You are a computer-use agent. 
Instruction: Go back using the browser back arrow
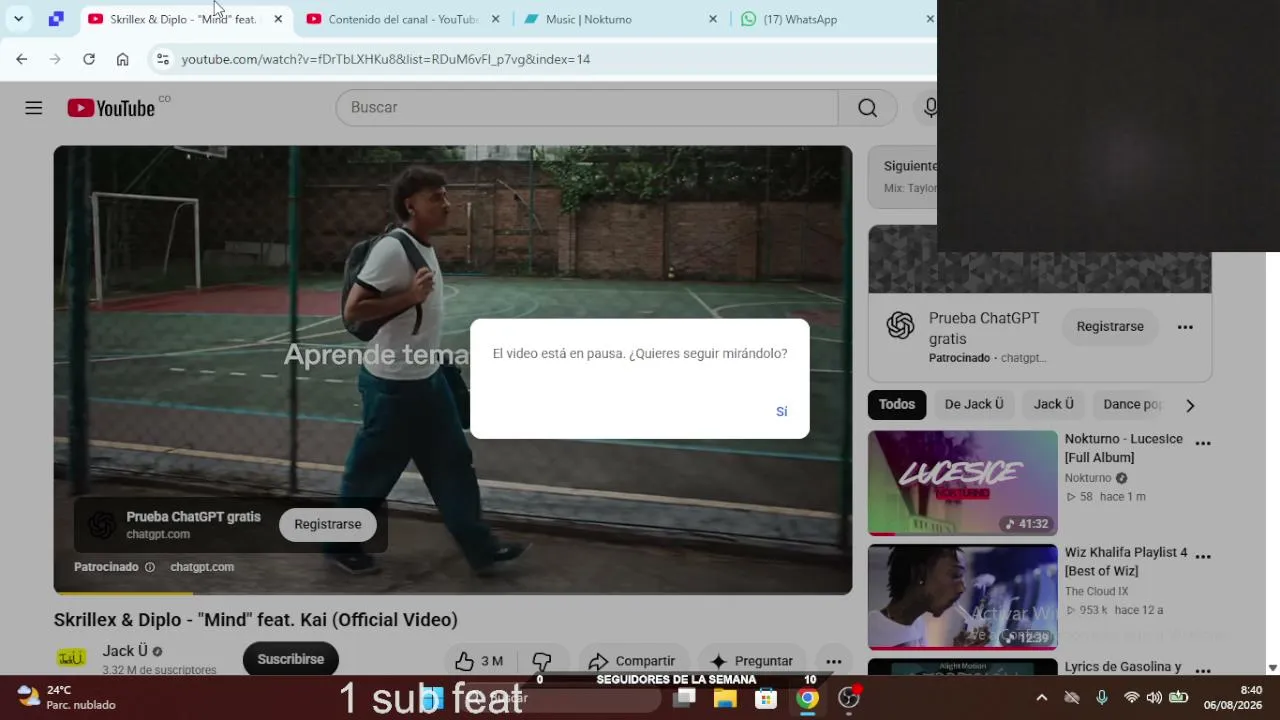click(x=22, y=59)
